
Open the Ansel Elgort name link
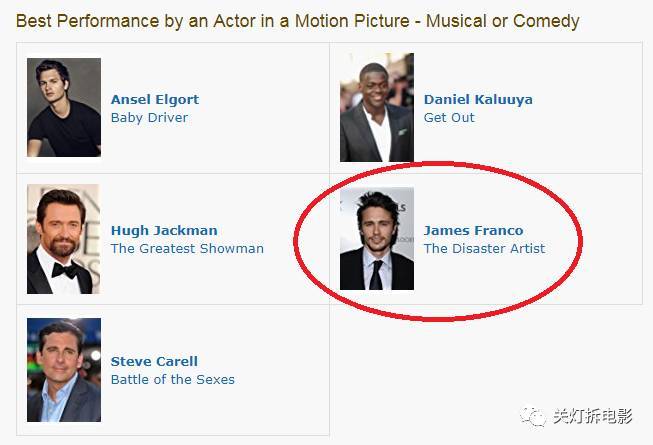155,100
